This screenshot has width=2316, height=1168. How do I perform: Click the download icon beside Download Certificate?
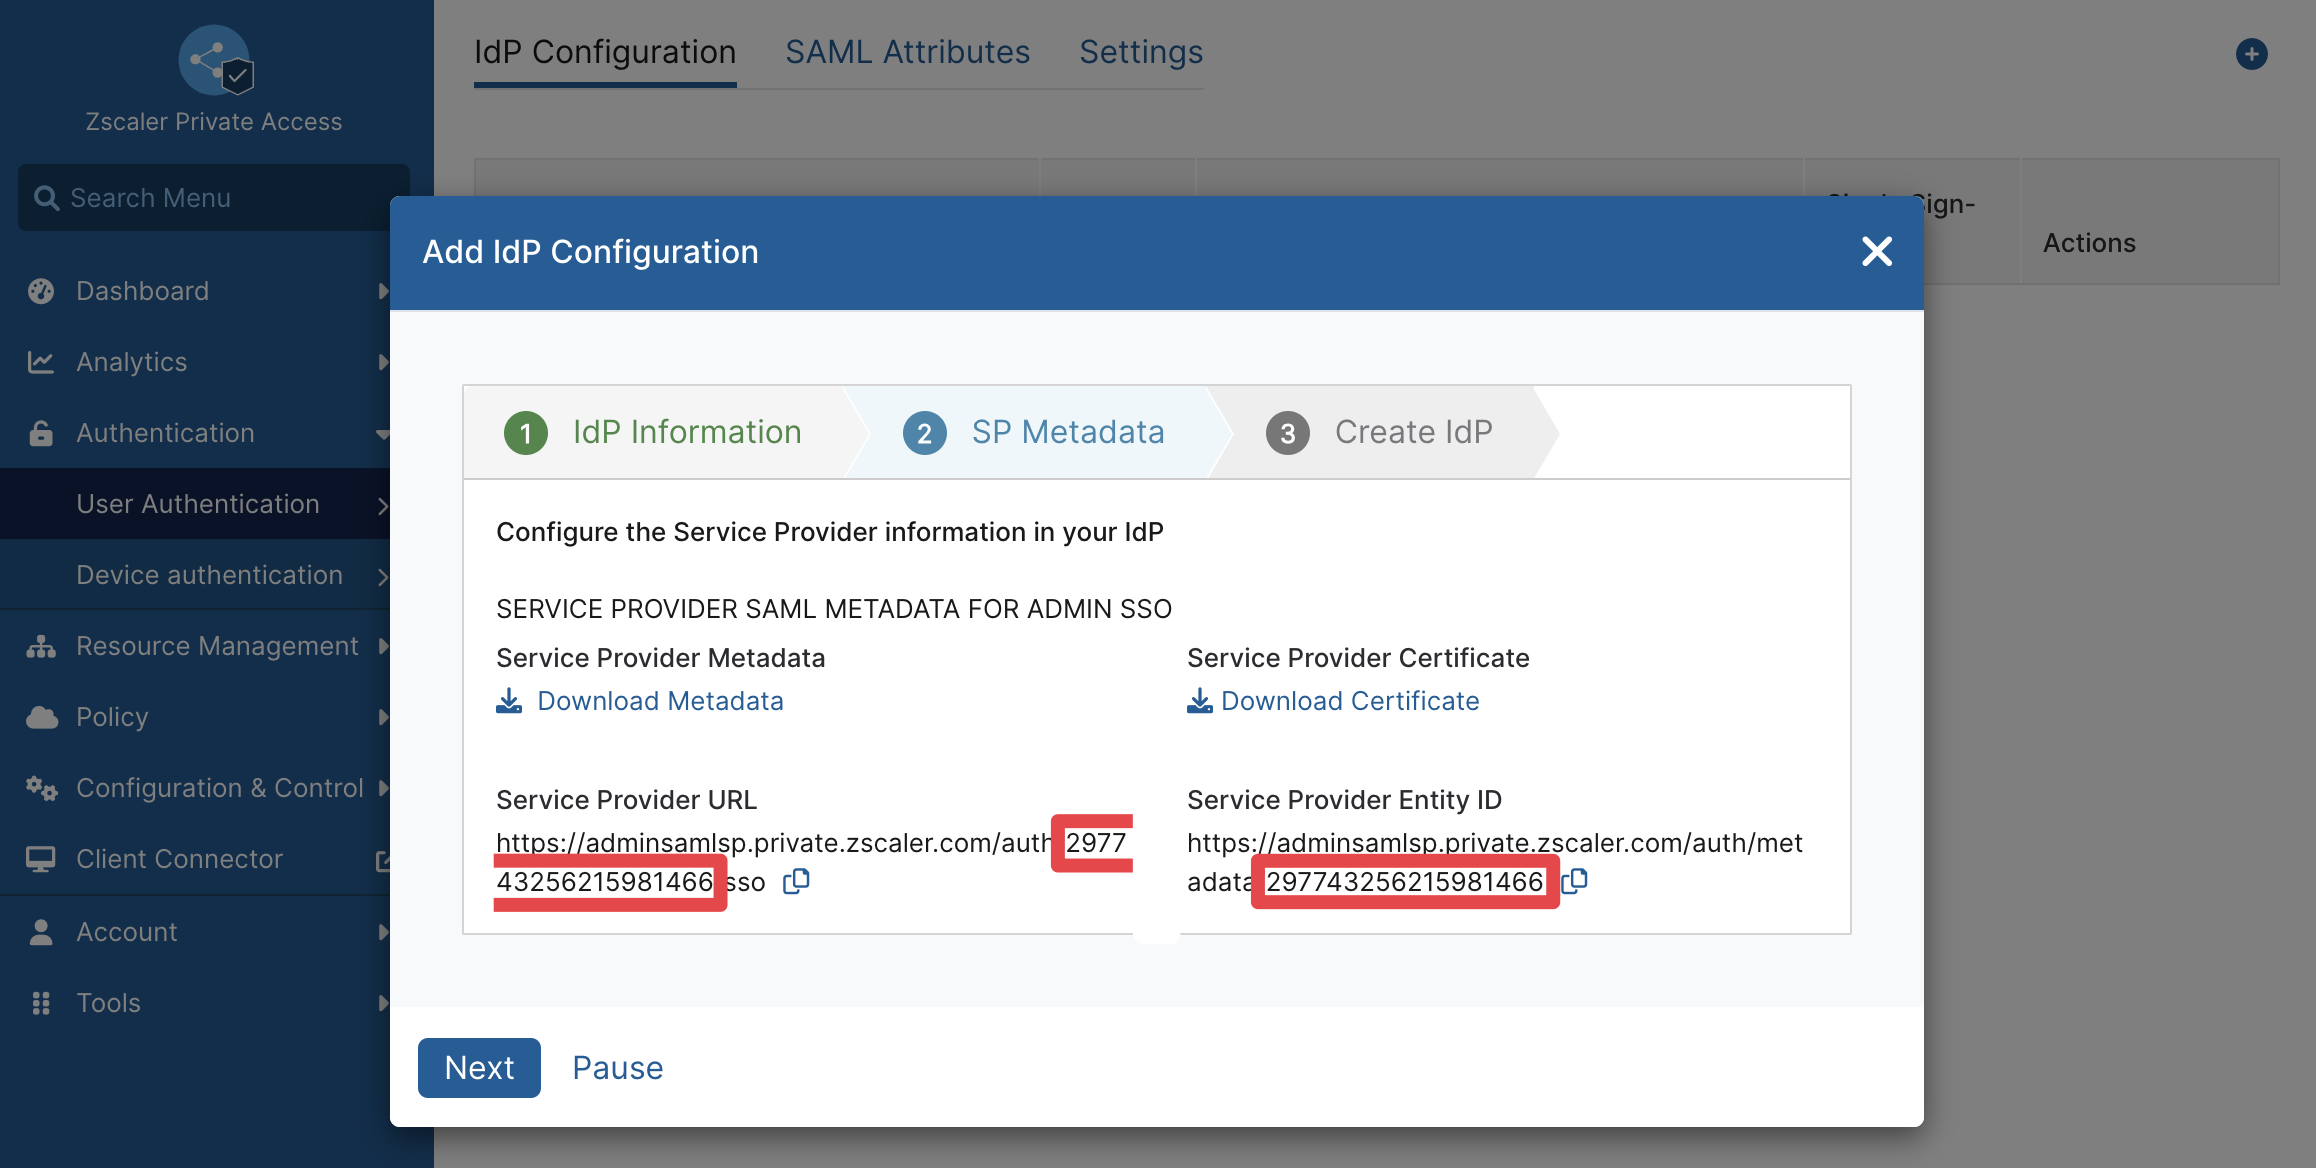(x=1200, y=701)
